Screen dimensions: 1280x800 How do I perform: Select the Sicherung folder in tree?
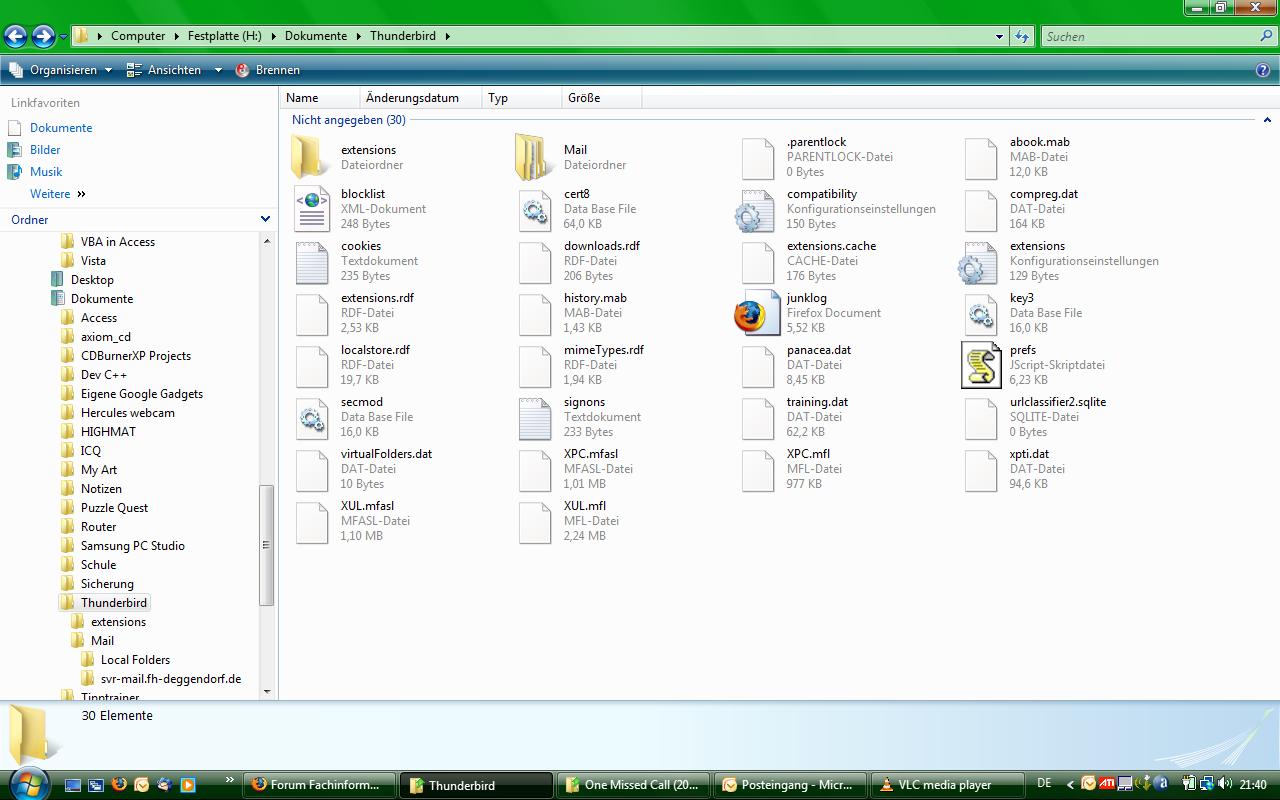tap(107, 584)
